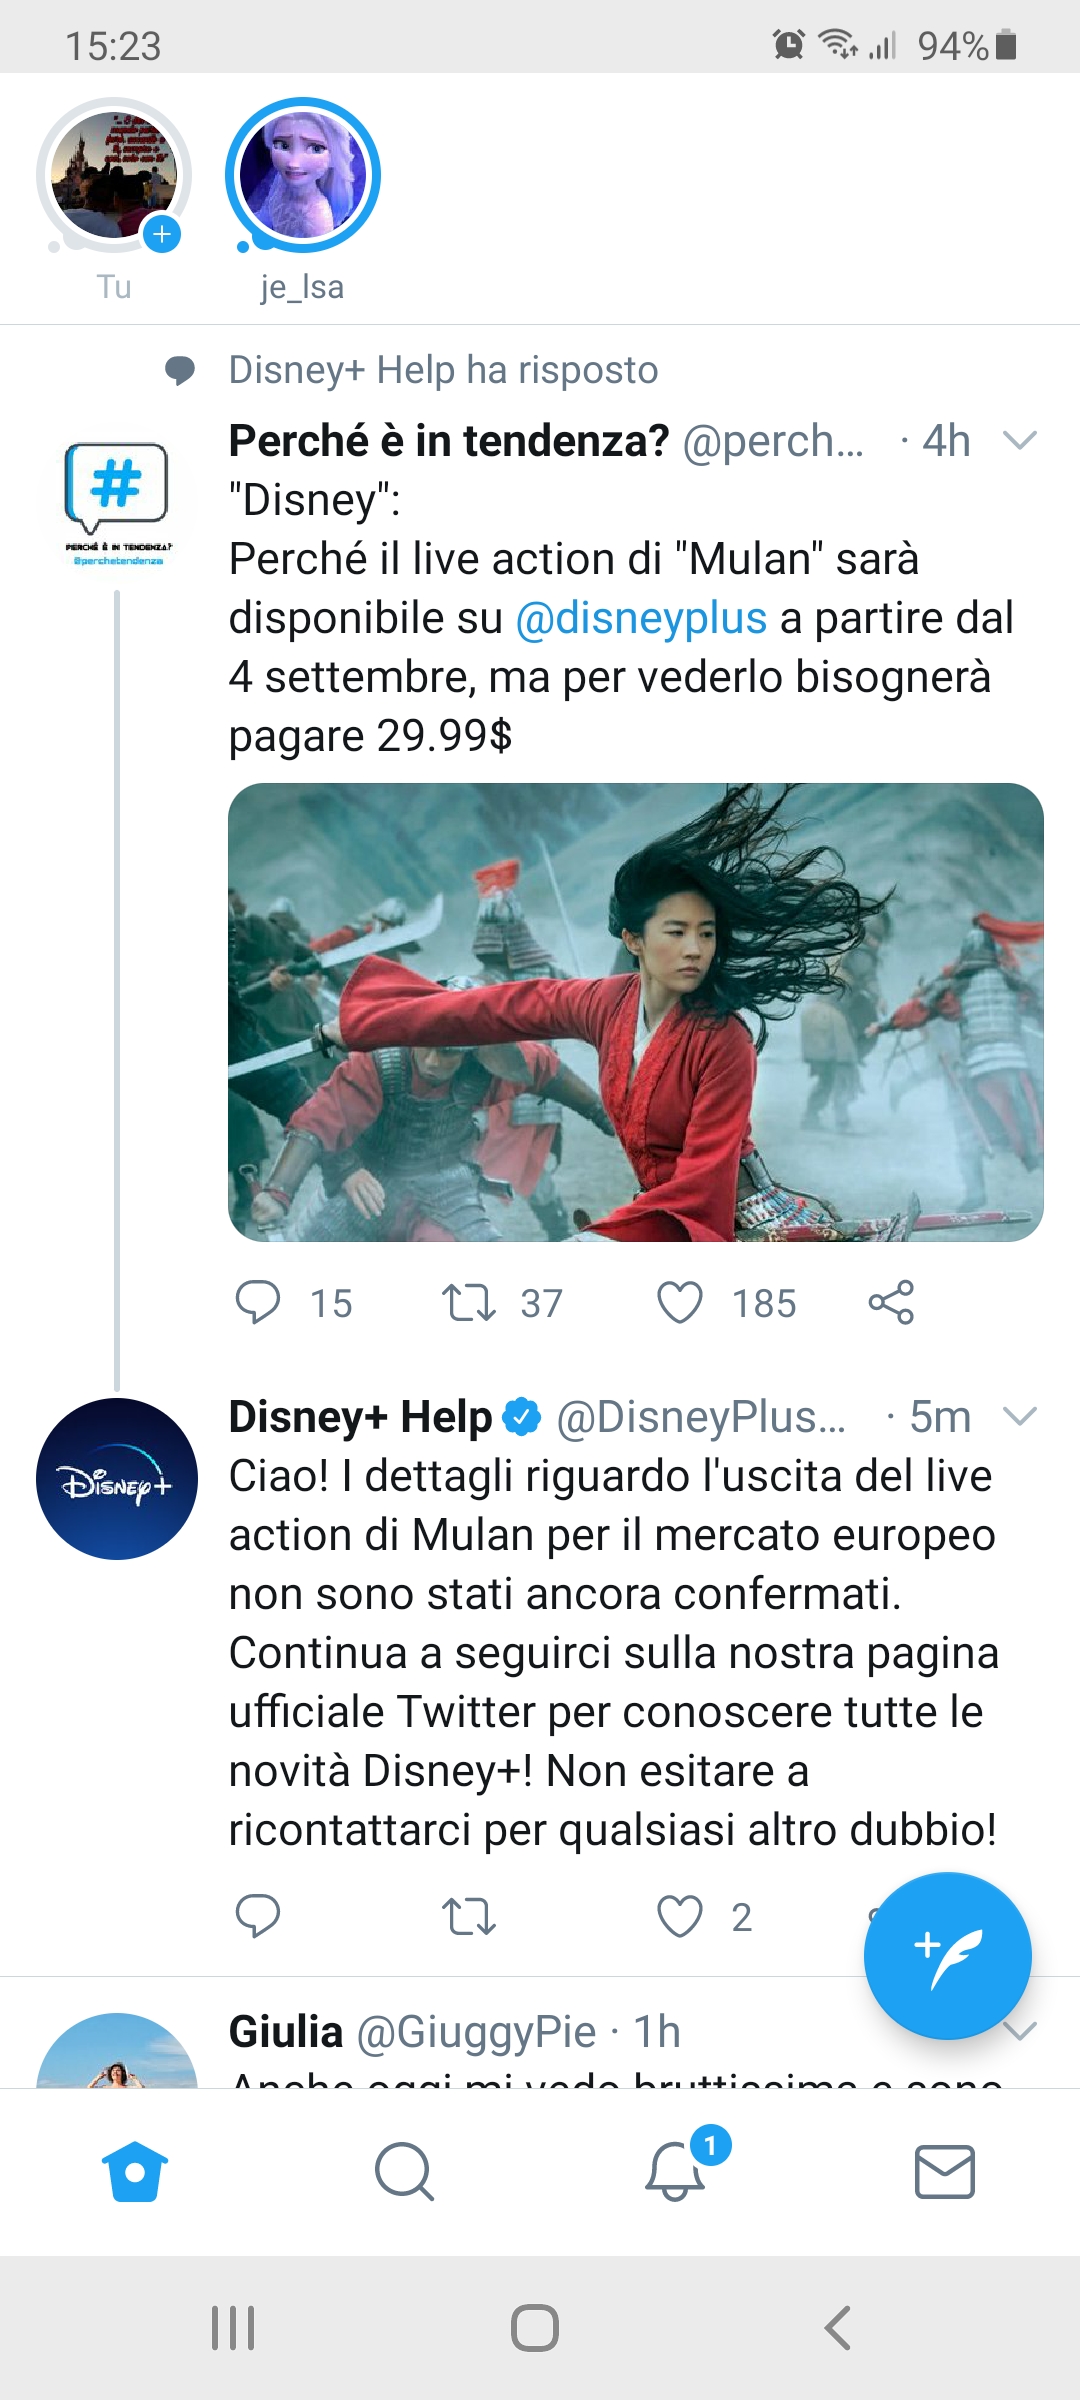Open reply on the Perché è in tendenza tweet
This screenshot has width=1080, height=2400.
pos(258,1302)
